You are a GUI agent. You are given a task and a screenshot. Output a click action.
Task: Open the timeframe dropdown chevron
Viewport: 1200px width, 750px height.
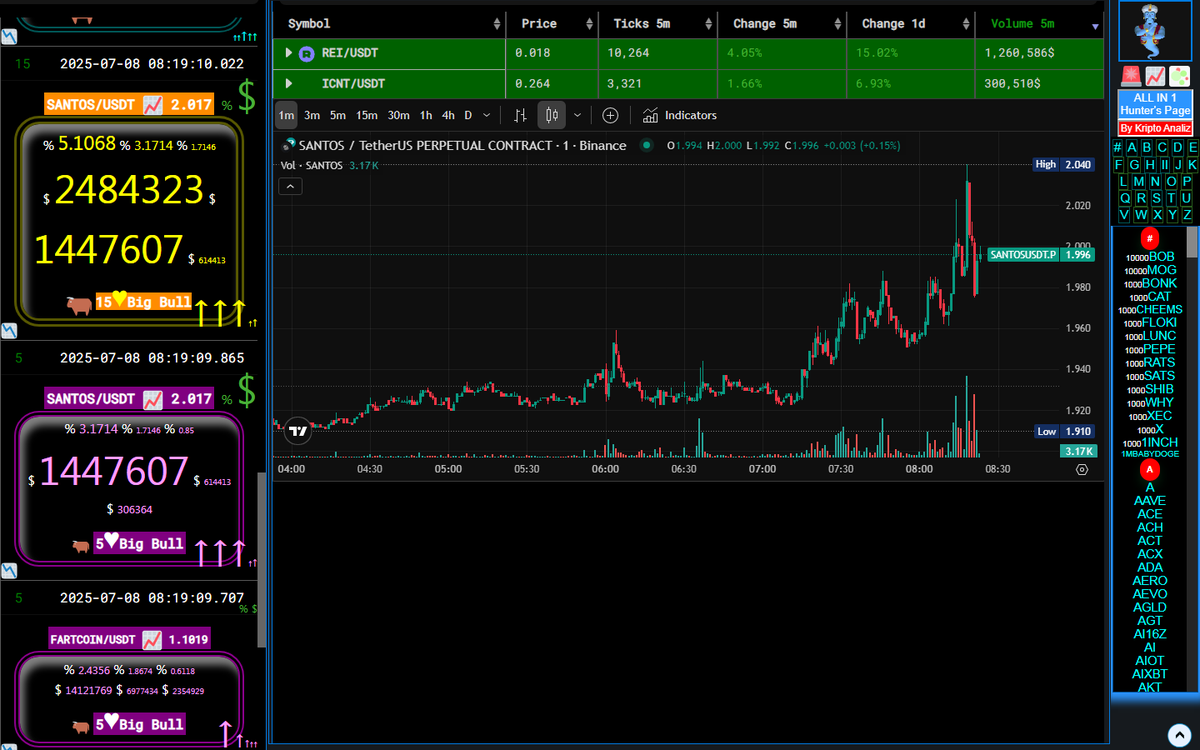[x=487, y=115]
